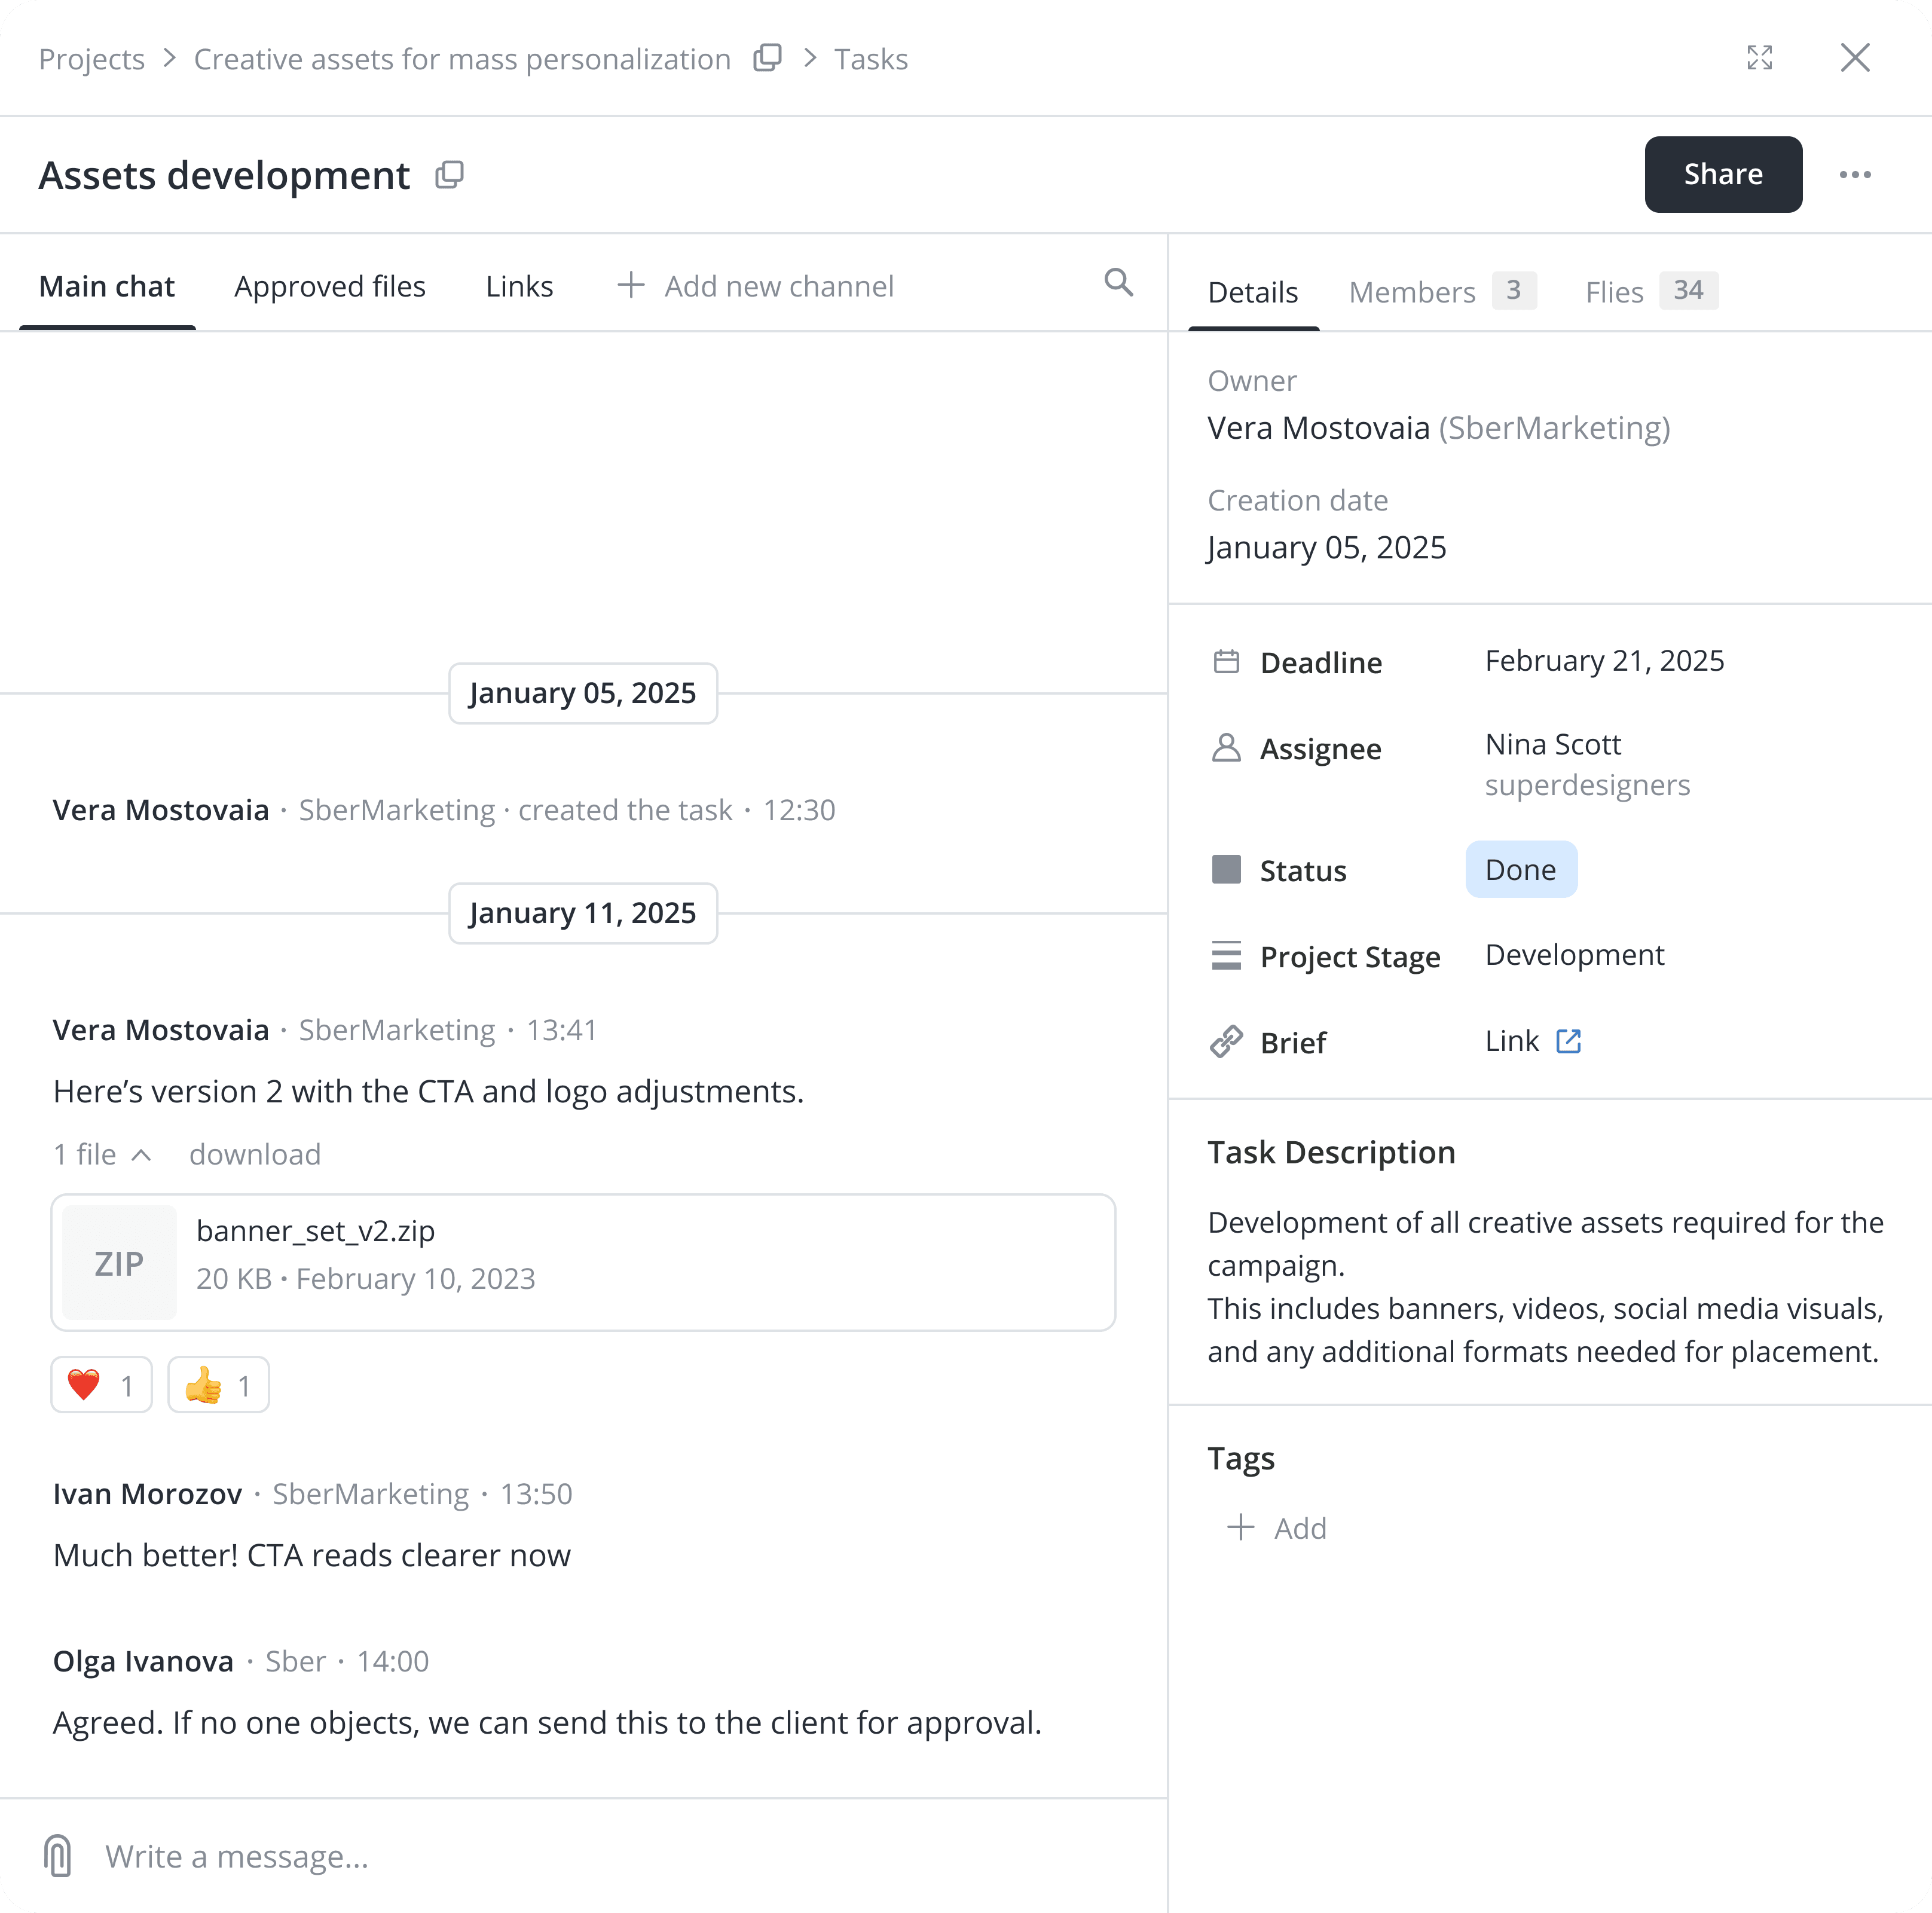Screen dimensions: 1932x1913
Task: Open Brief link external icon
Action: tap(1568, 1041)
